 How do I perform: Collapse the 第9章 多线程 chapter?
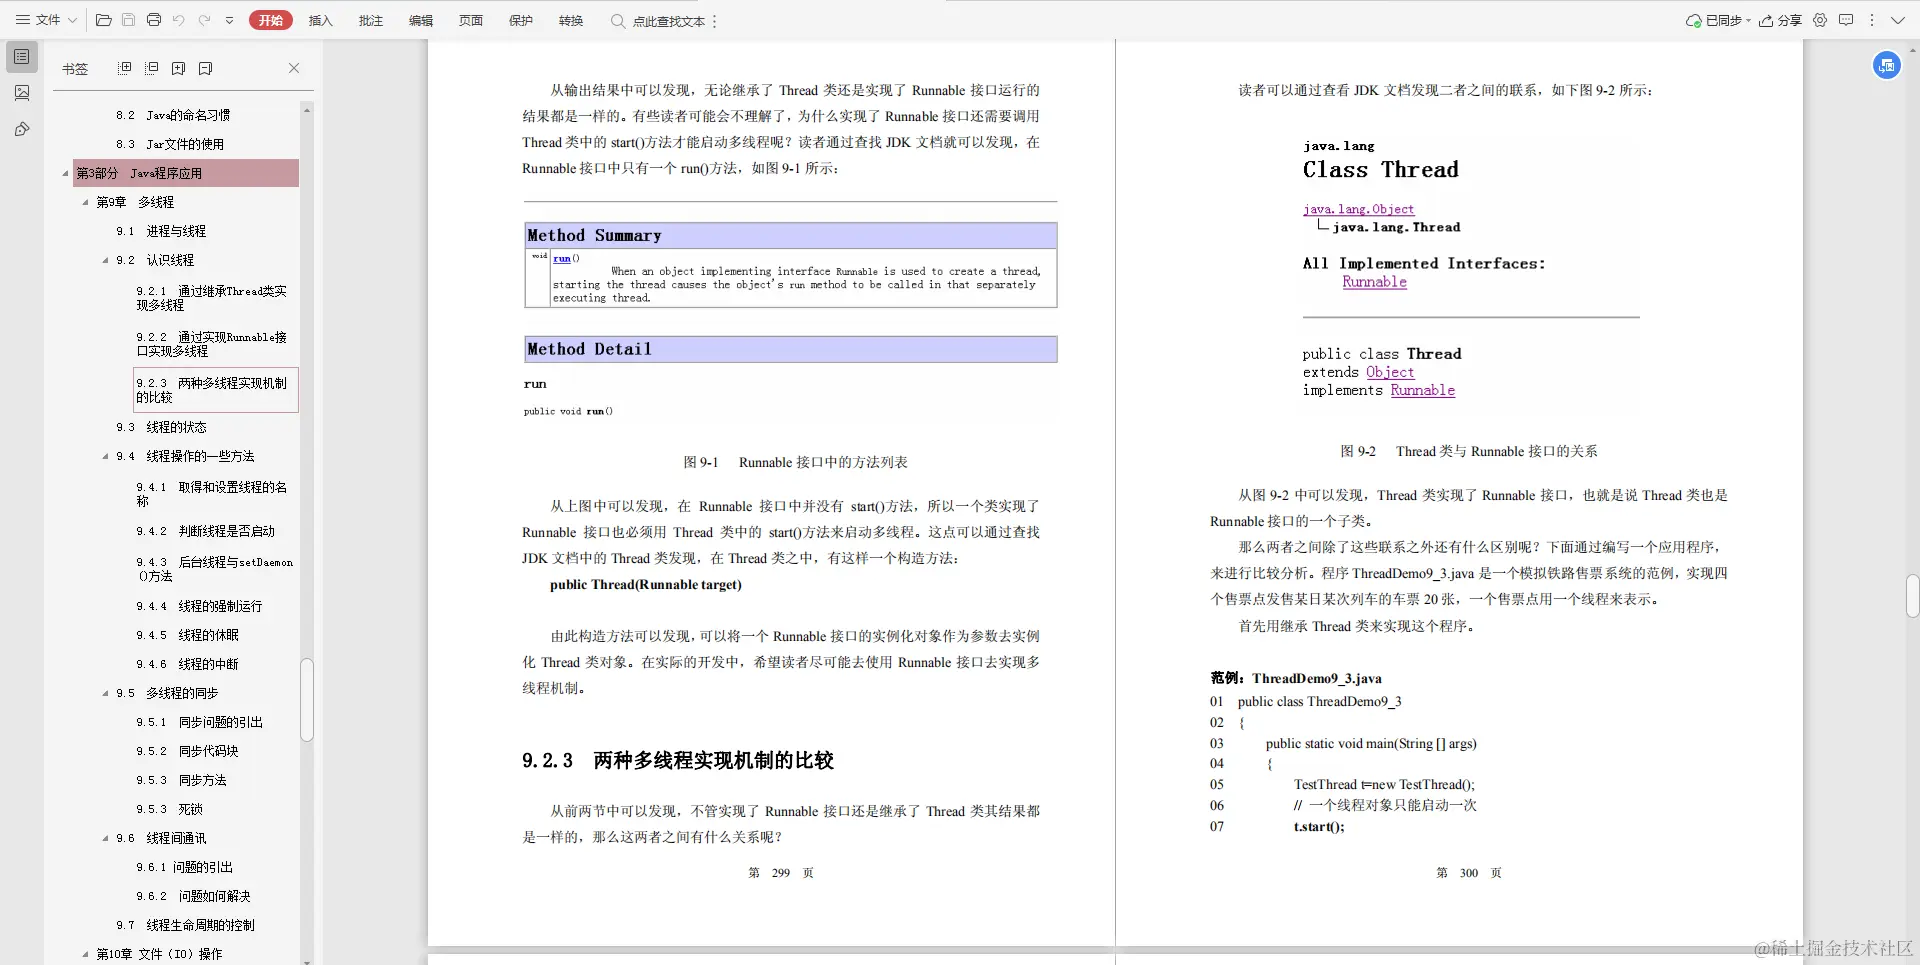click(86, 202)
